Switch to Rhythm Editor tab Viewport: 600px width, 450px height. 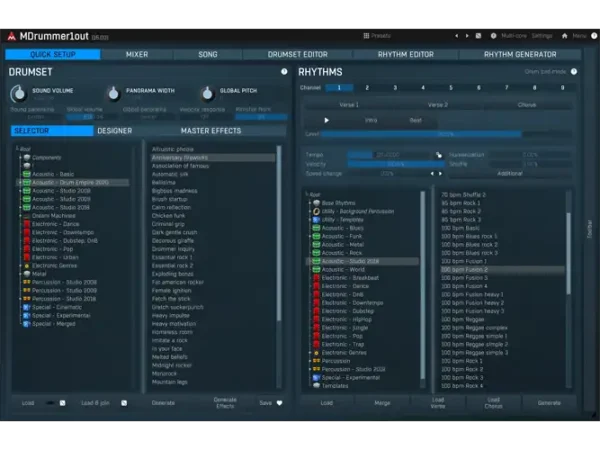point(406,54)
